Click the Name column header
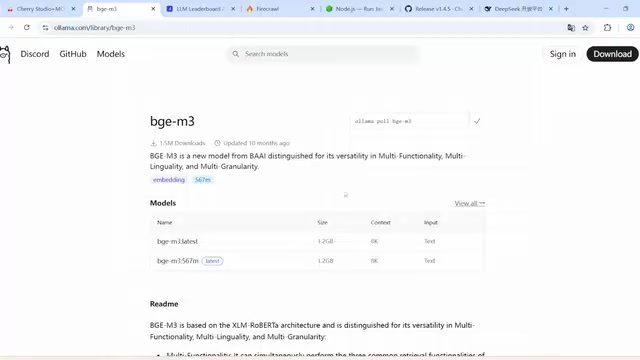The image size is (640, 360). pos(164,222)
